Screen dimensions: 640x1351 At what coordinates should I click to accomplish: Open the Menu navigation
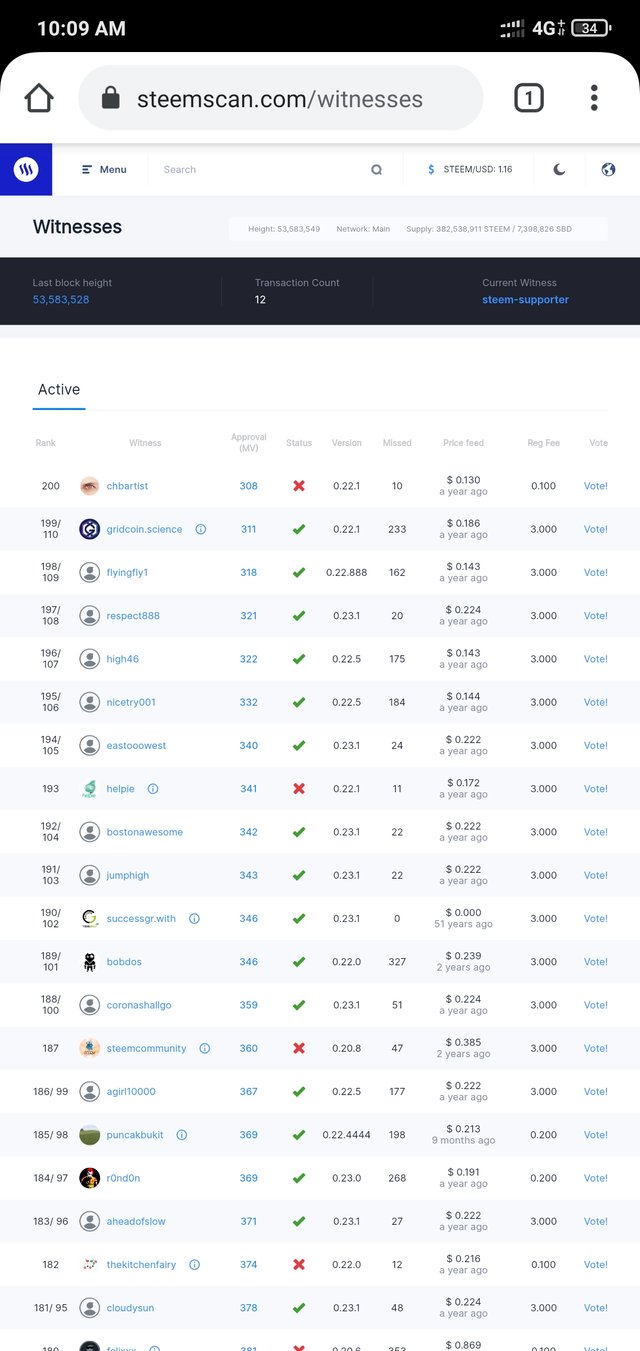click(104, 170)
